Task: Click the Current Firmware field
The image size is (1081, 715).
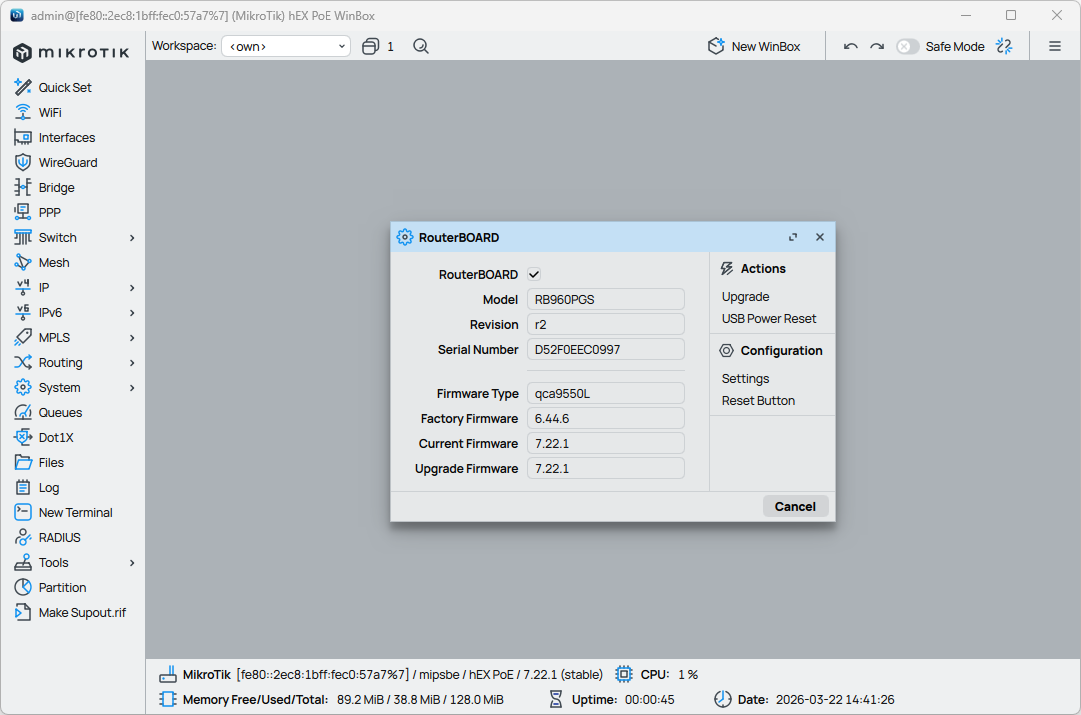Action: (605, 443)
